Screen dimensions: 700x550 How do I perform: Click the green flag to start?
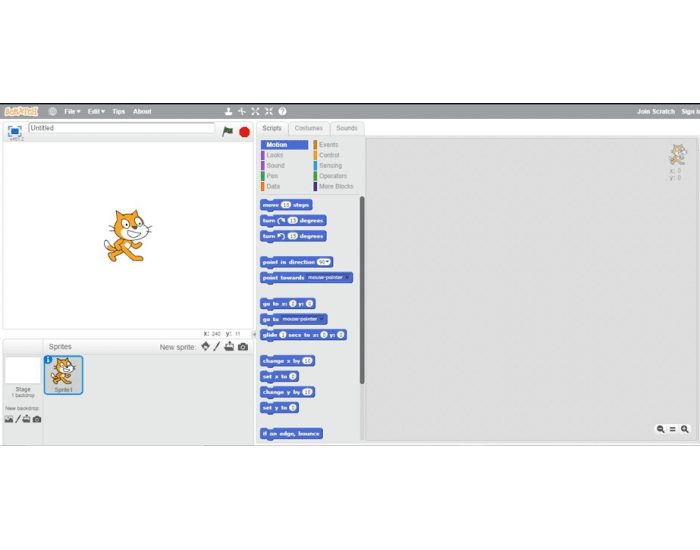228,131
